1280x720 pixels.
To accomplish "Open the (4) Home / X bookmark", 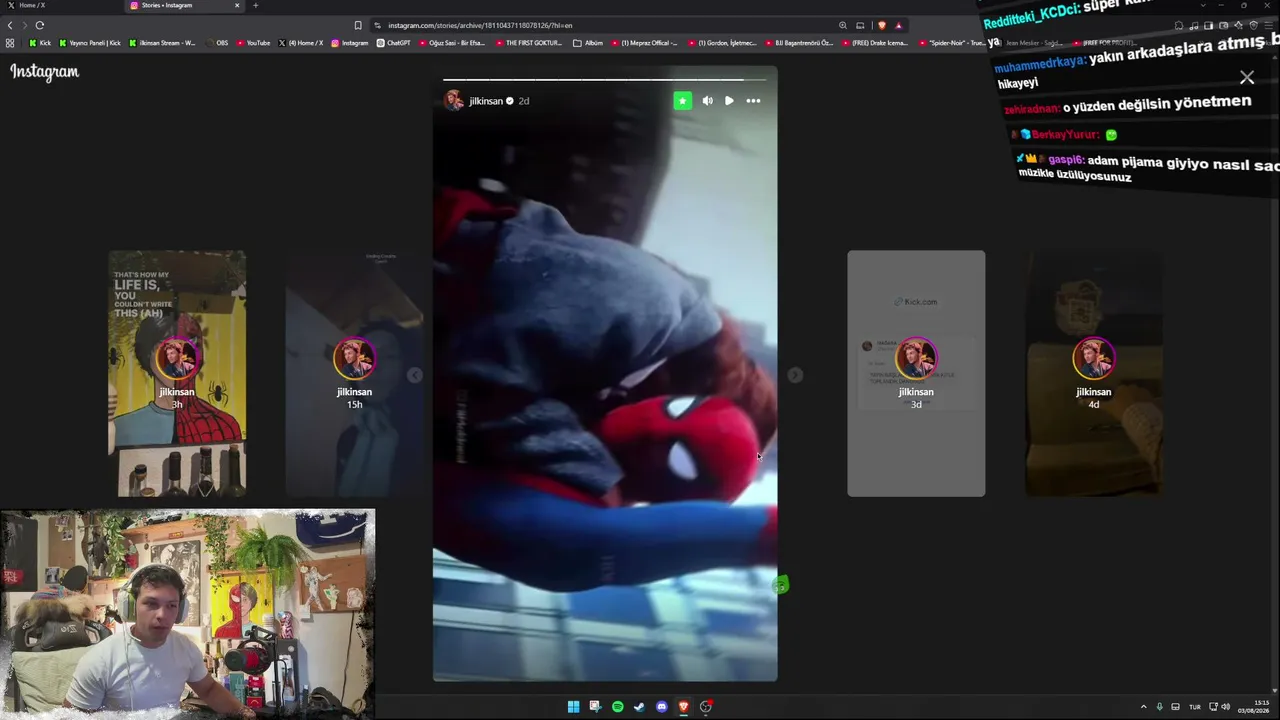I will 301,43.
